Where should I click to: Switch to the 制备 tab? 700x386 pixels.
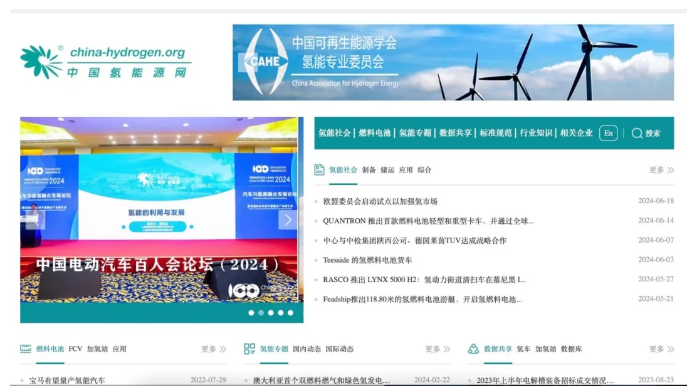click(x=369, y=170)
